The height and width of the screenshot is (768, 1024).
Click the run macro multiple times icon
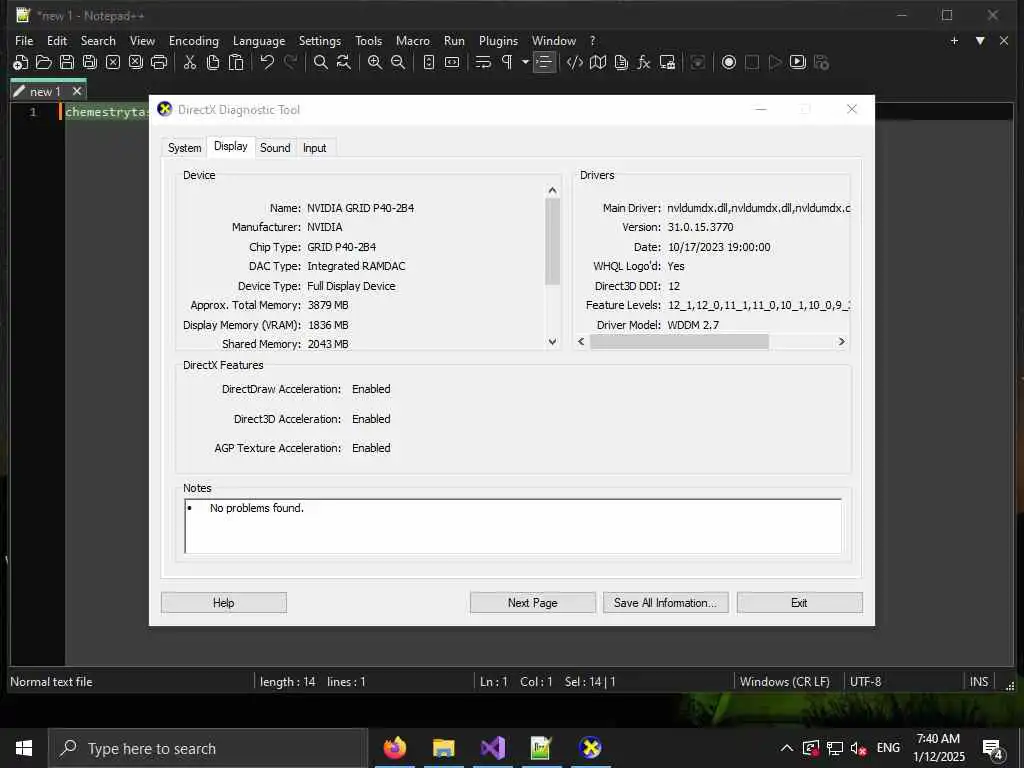(798, 63)
